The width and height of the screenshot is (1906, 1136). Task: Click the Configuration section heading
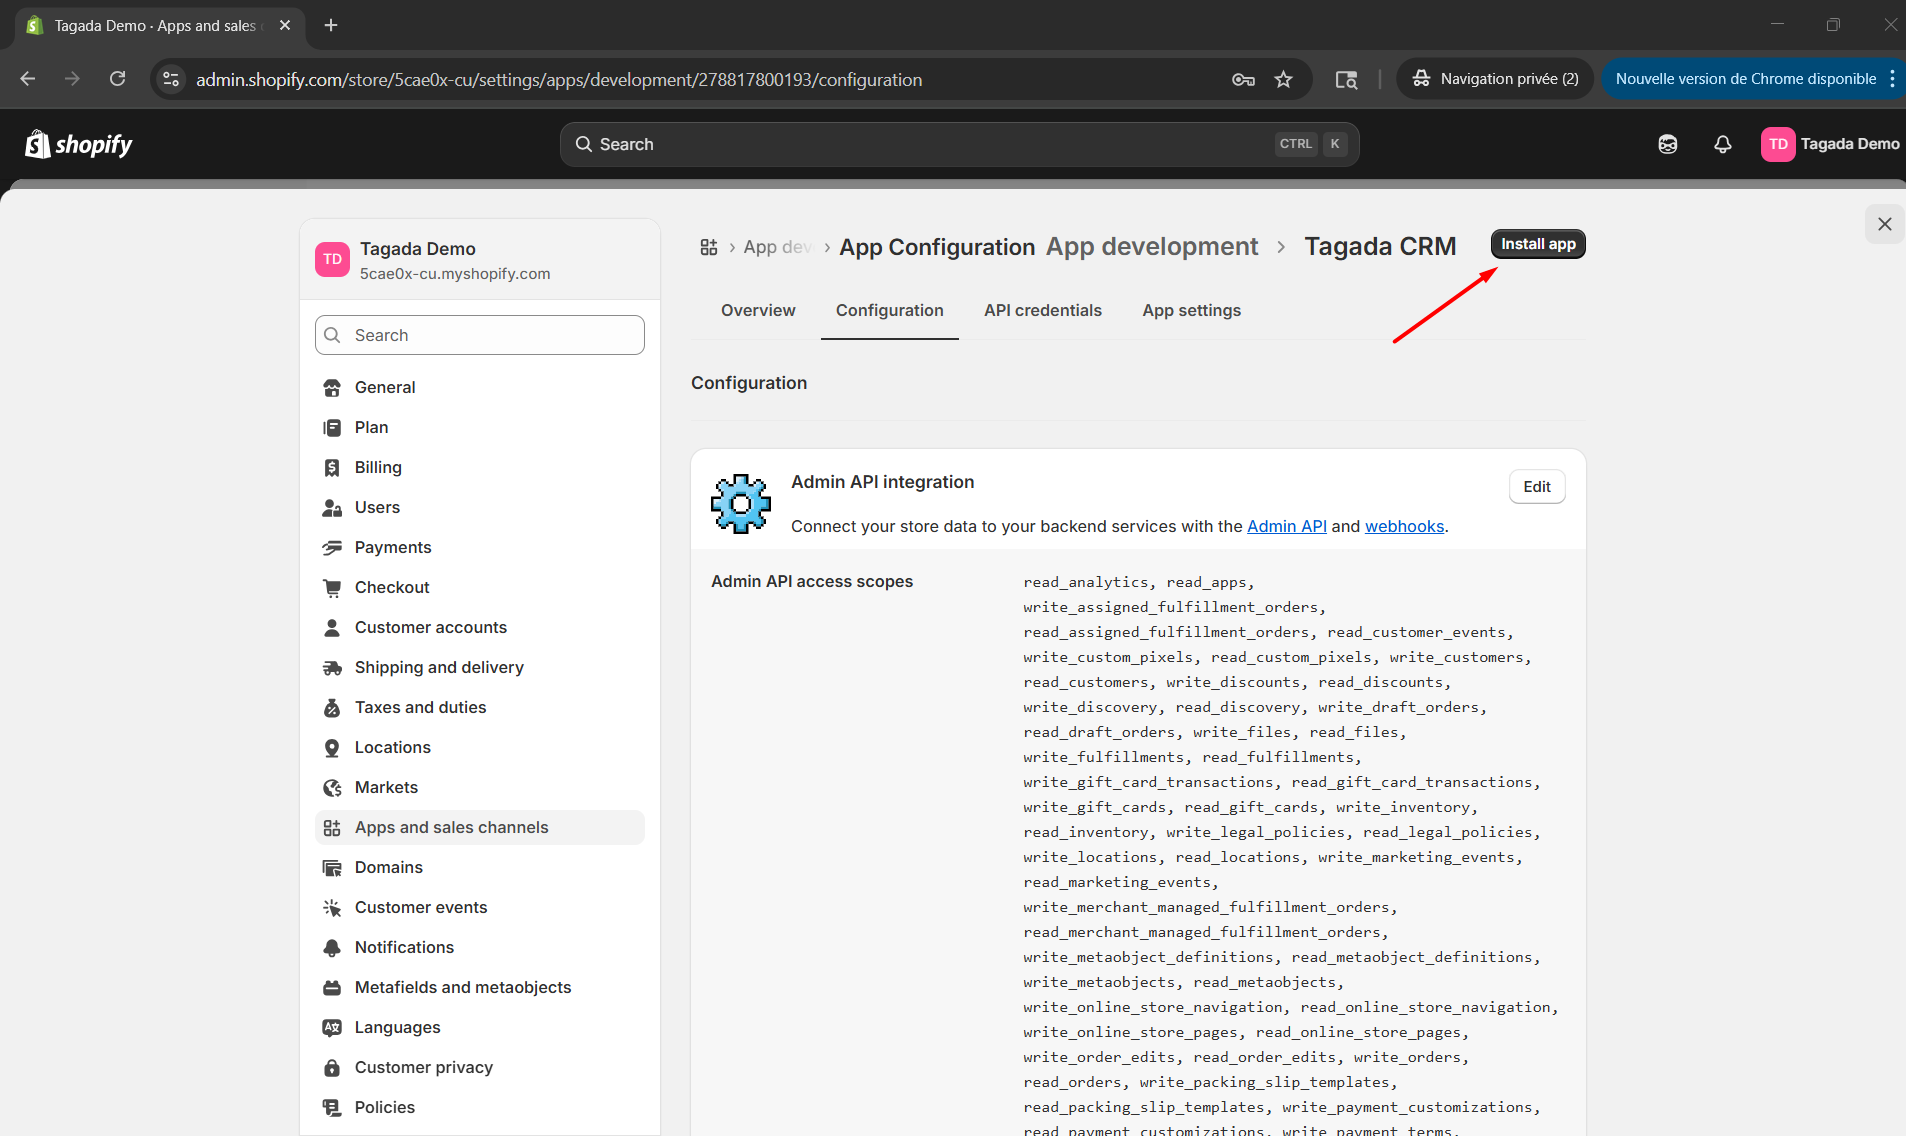click(749, 383)
